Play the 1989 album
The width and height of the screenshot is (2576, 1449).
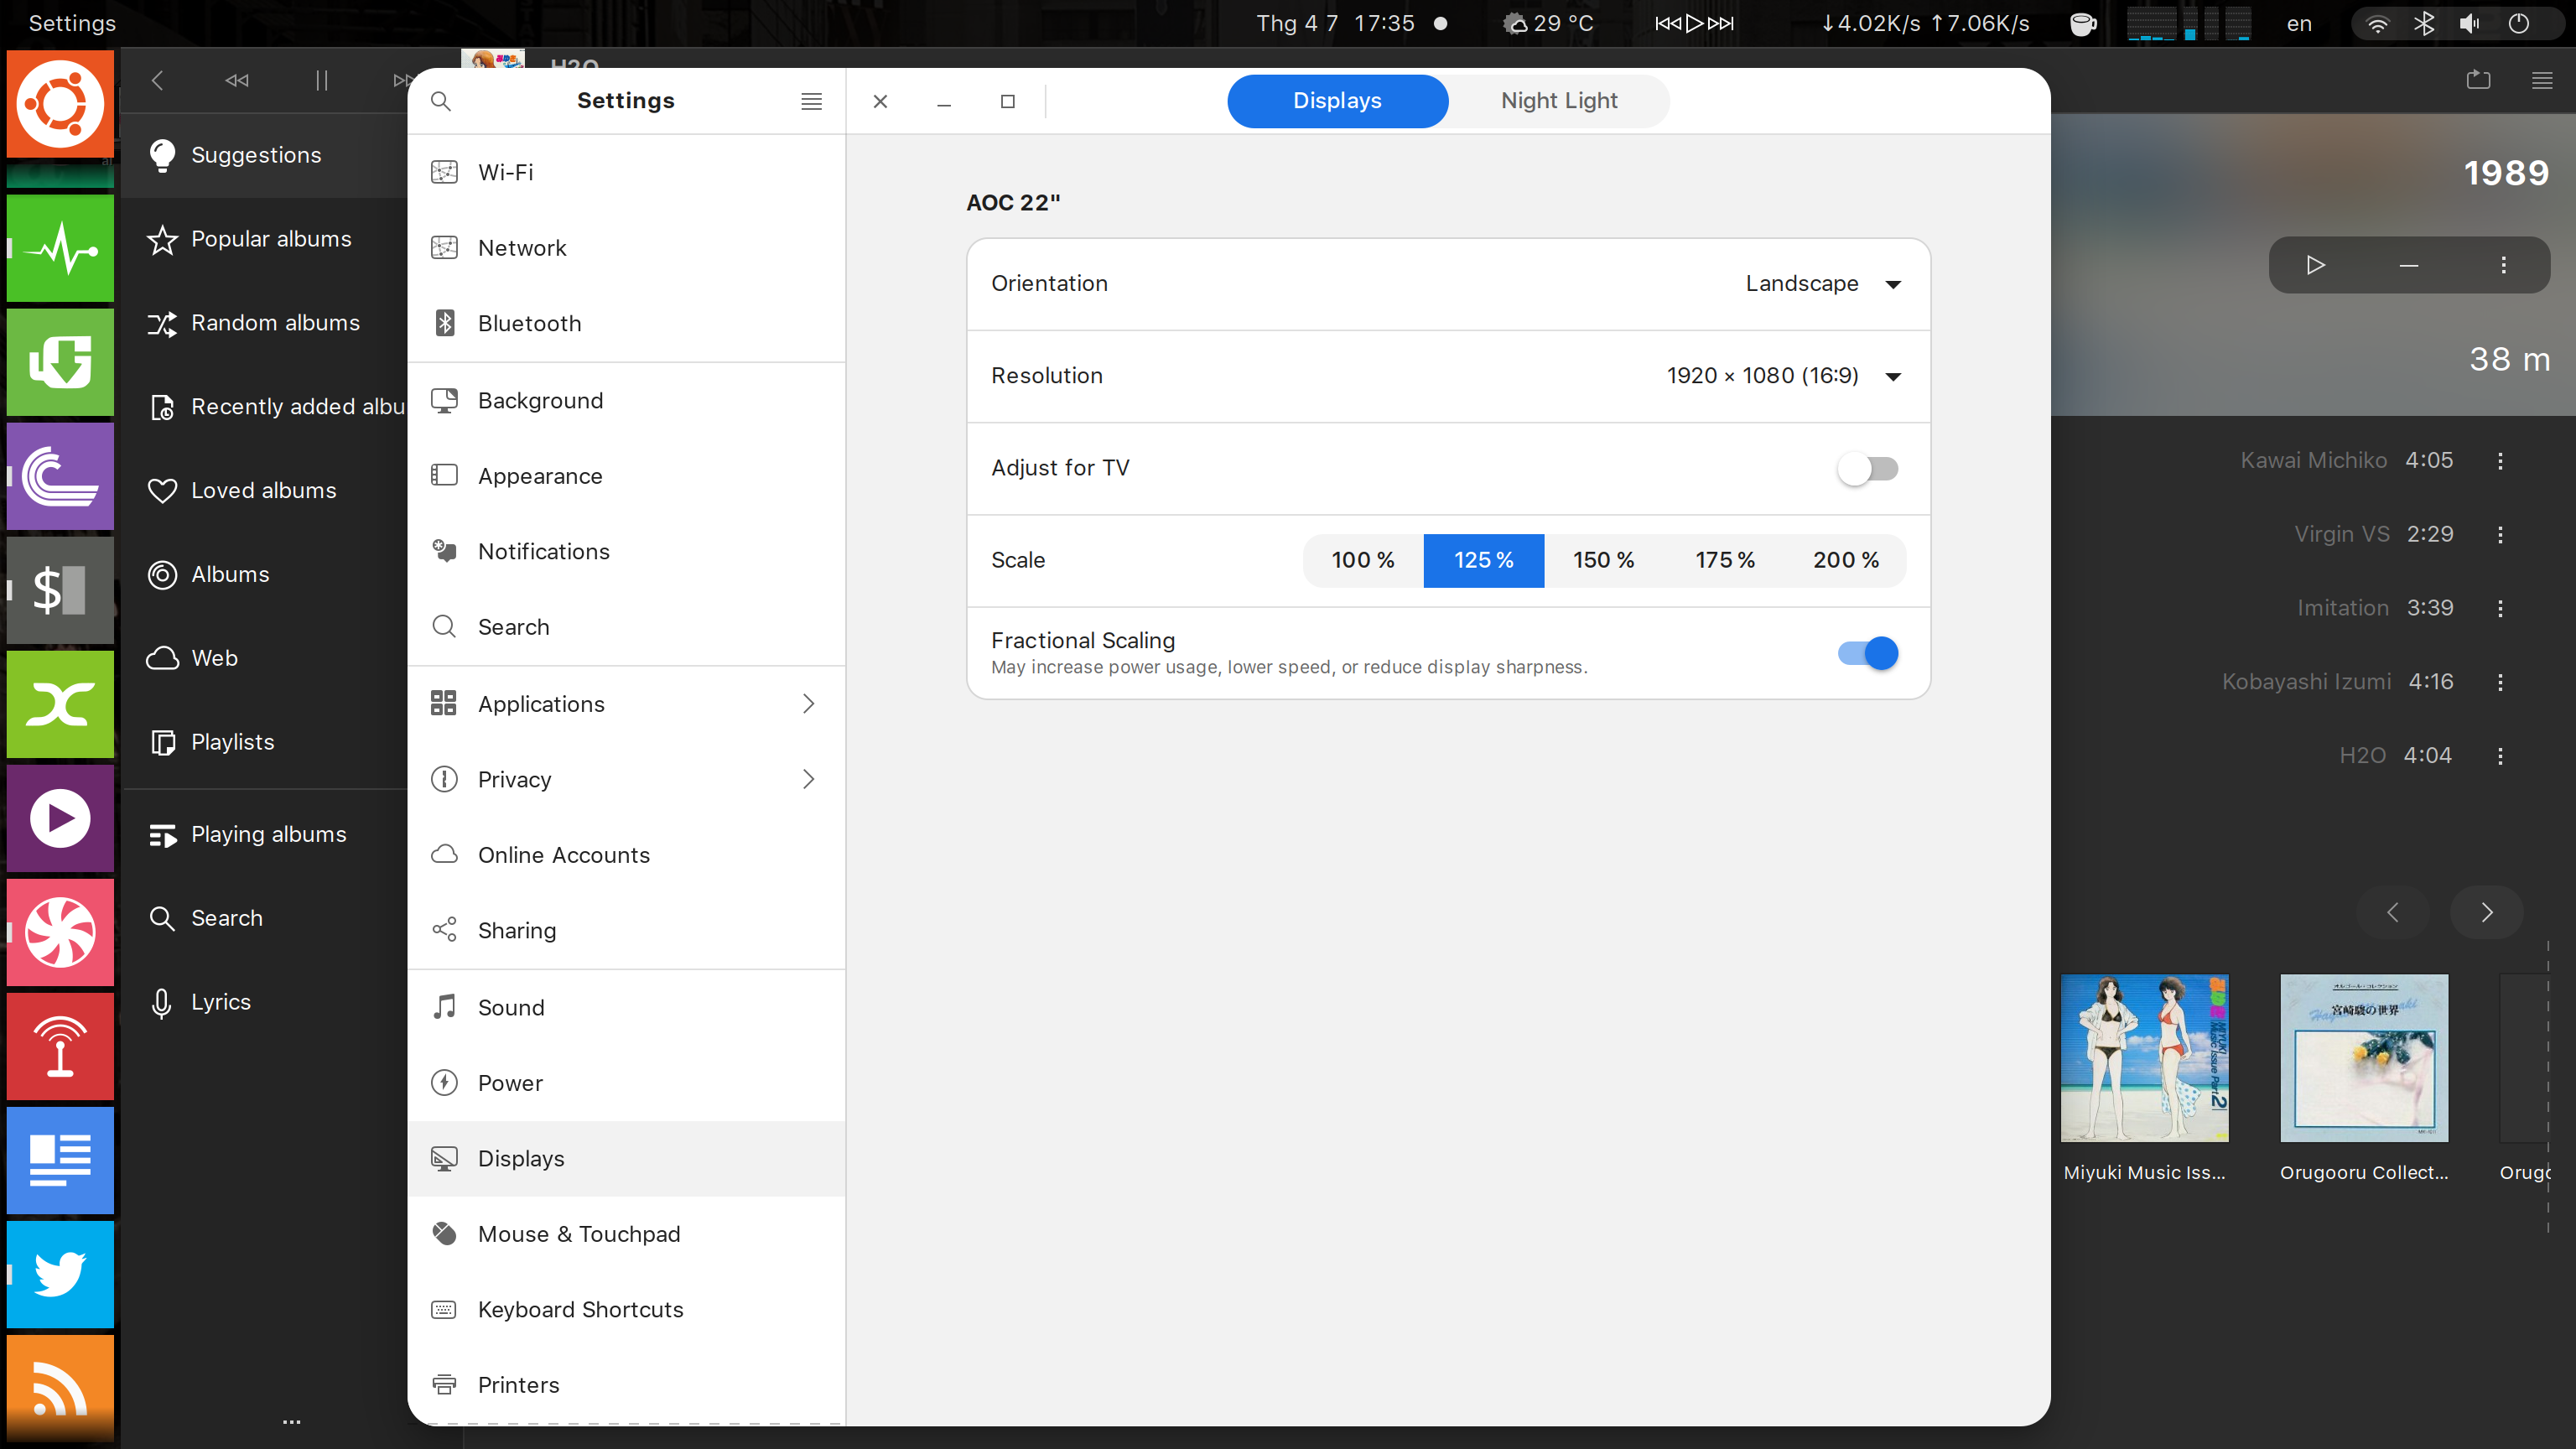[x=2315, y=265]
